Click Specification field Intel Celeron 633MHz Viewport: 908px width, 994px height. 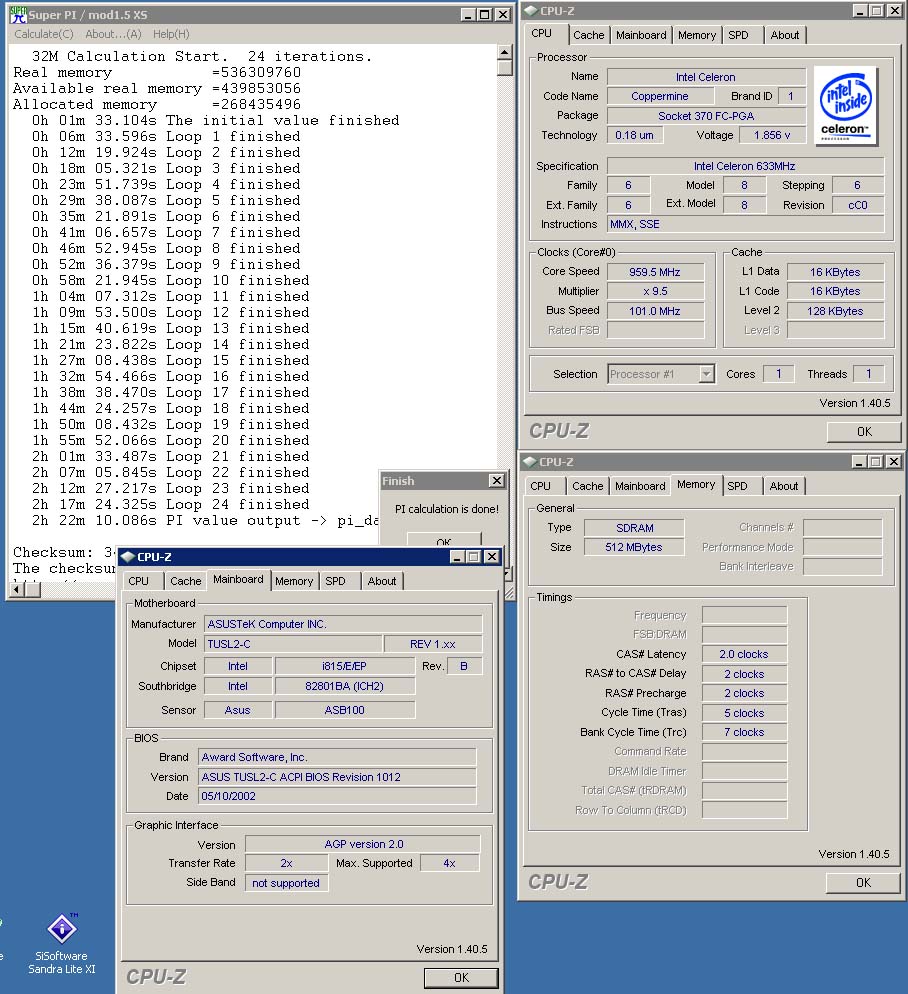pyautogui.click(x=744, y=166)
